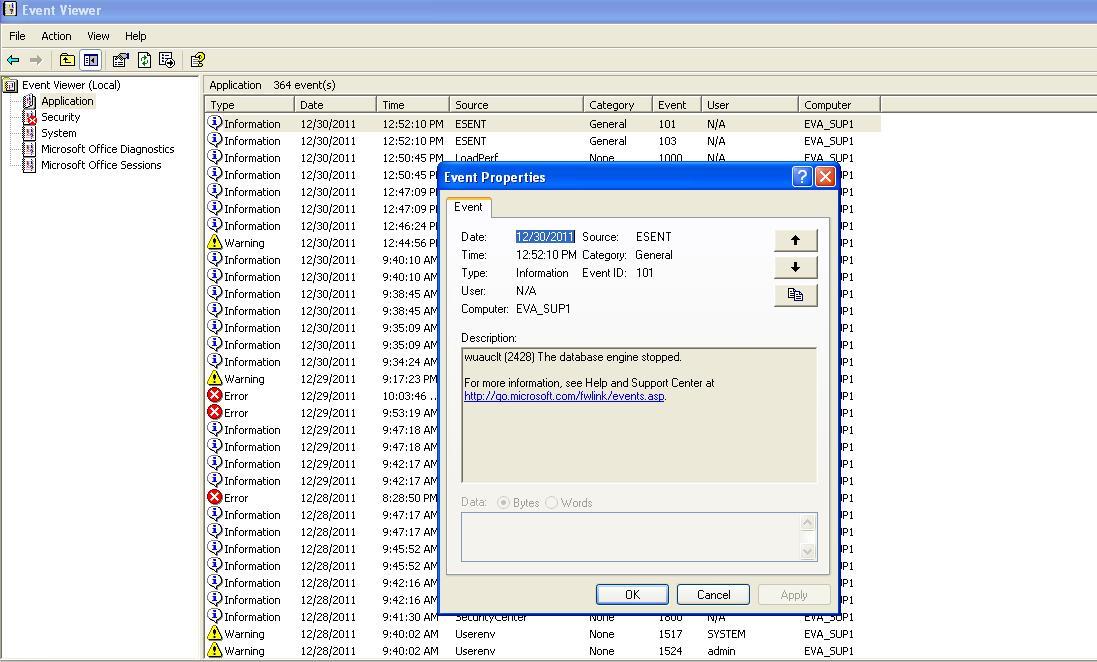Image resolution: width=1097 pixels, height=662 pixels.
Task: Select the Bytes radio button
Action: pos(503,502)
